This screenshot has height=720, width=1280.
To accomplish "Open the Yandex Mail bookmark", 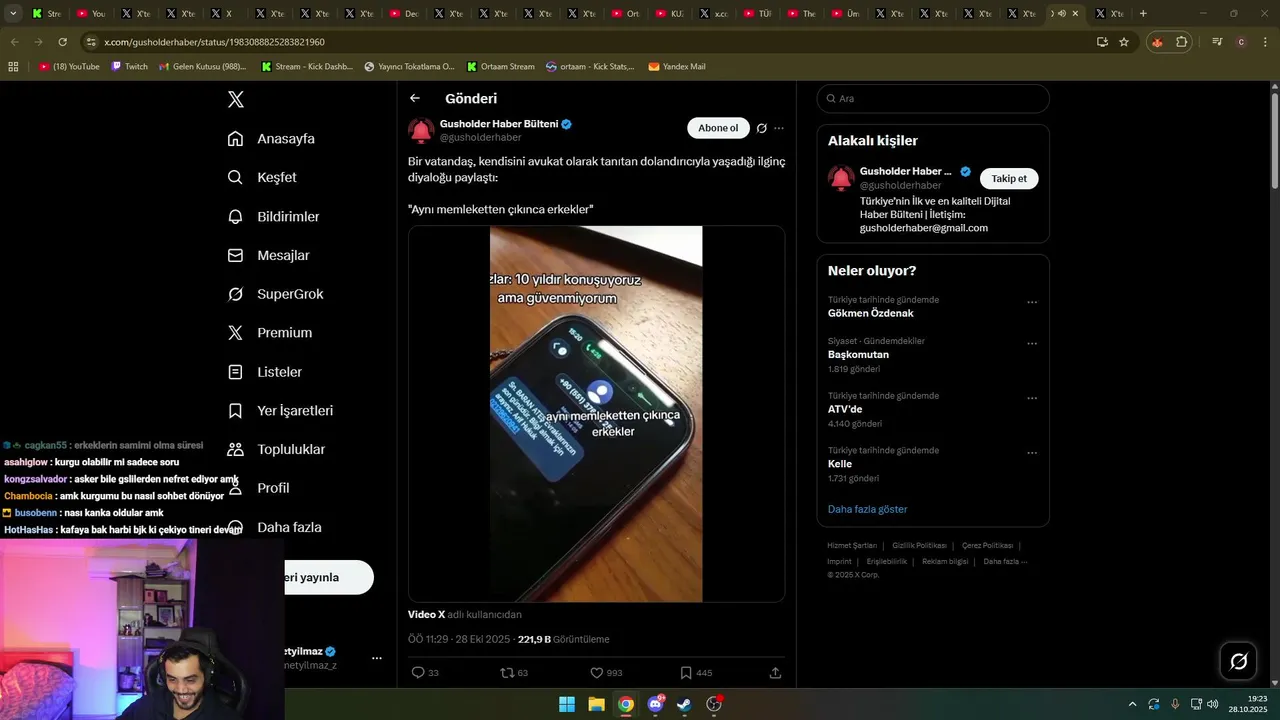I will (x=677, y=66).
